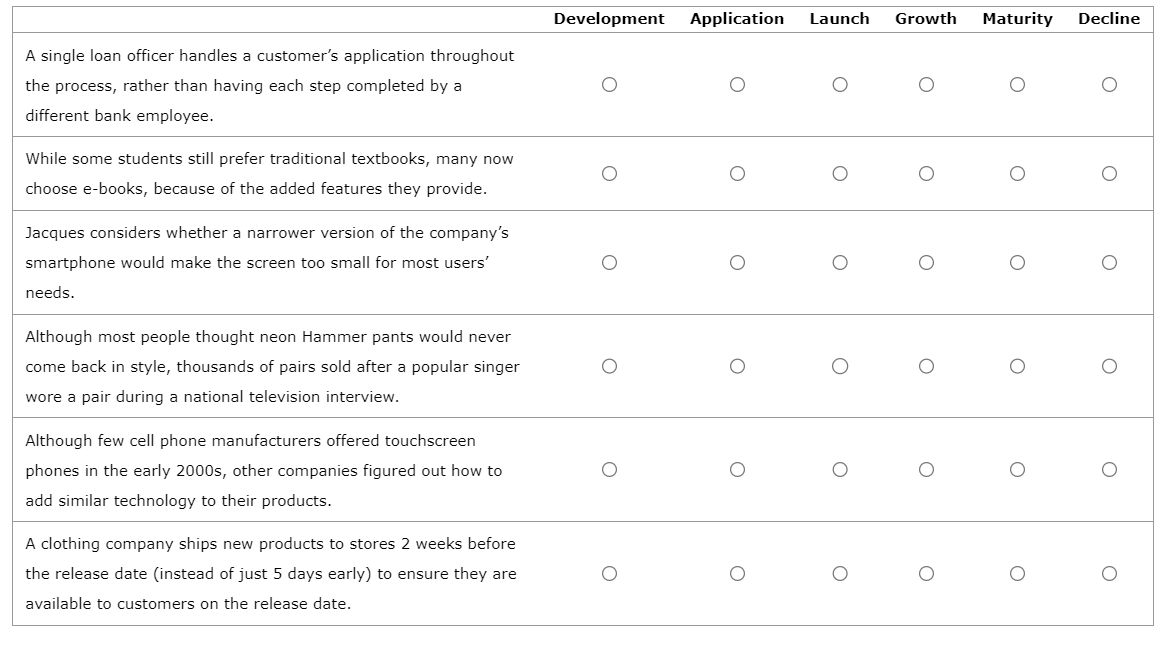Image resolution: width=1163 pixels, height=647 pixels.
Task: Select Development for the loan officer question
Action: pos(610,85)
